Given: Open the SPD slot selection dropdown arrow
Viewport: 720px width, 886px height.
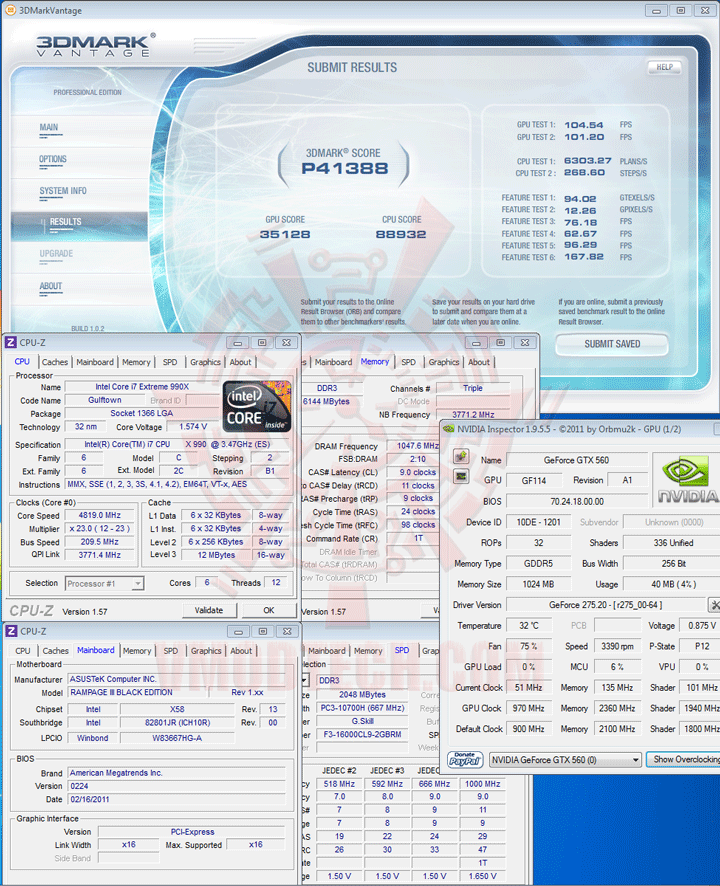Looking at the screenshot, I should (x=305, y=680).
